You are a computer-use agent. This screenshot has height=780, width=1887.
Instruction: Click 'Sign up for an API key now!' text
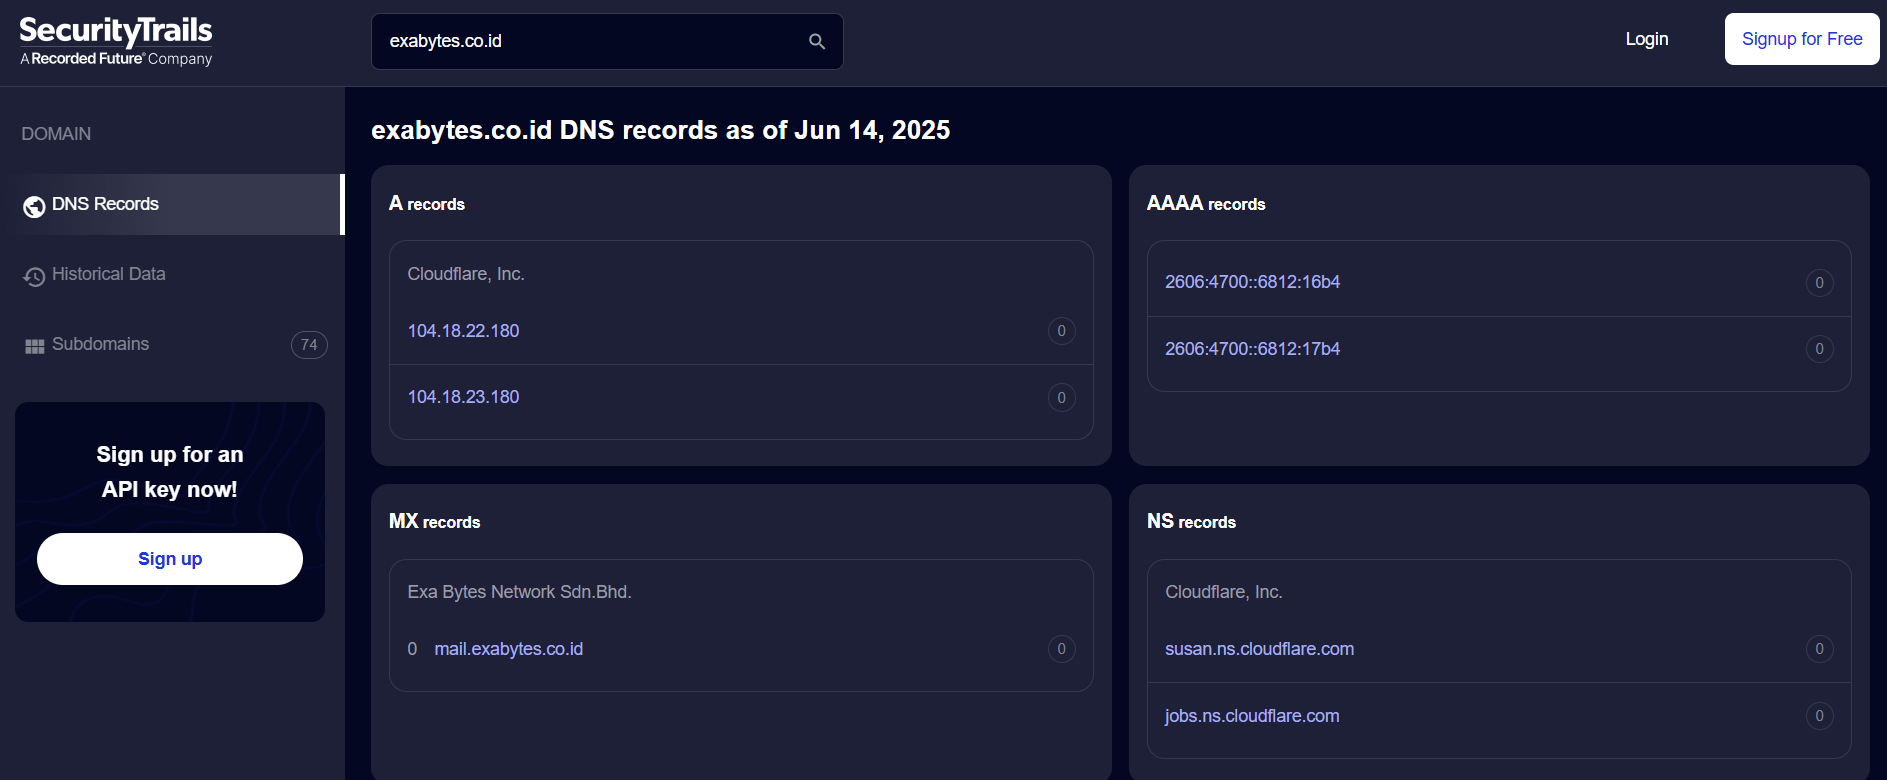[170, 472]
